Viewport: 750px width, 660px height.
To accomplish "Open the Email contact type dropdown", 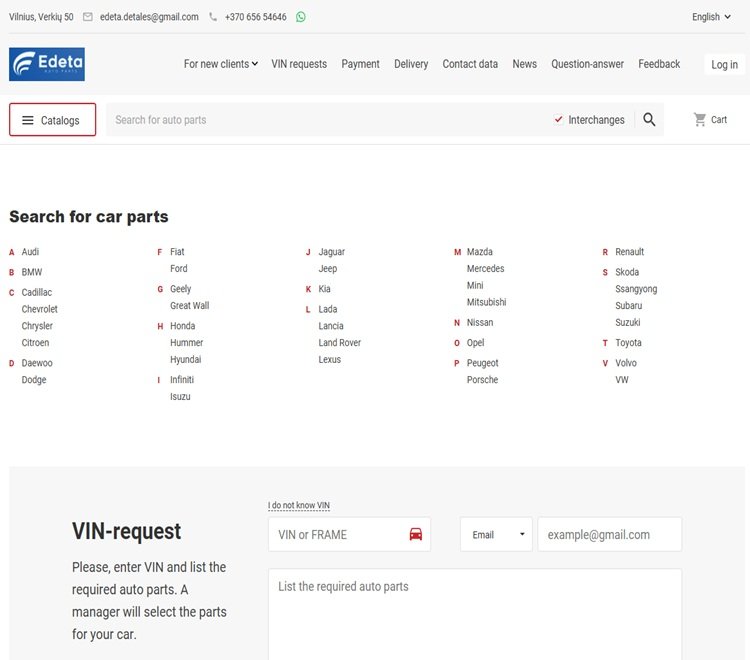I will [498, 534].
